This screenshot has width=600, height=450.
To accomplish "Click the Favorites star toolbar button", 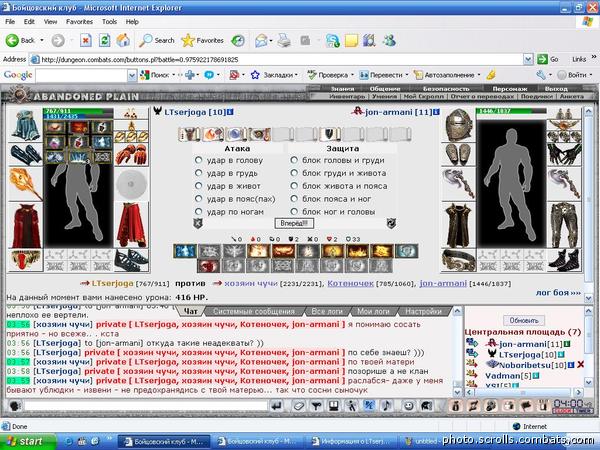I will 202,40.
